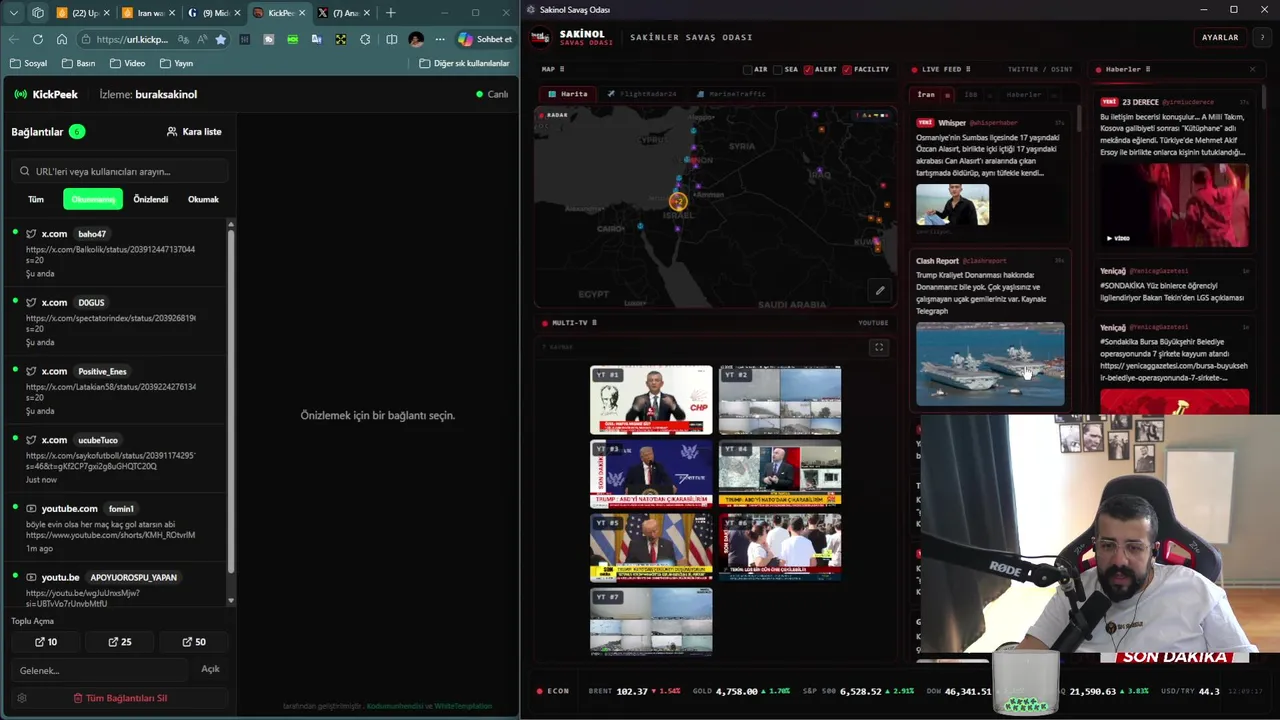
Task: Open browser settings and more menu
Action: pyautogui.click(x=440, y=39)
